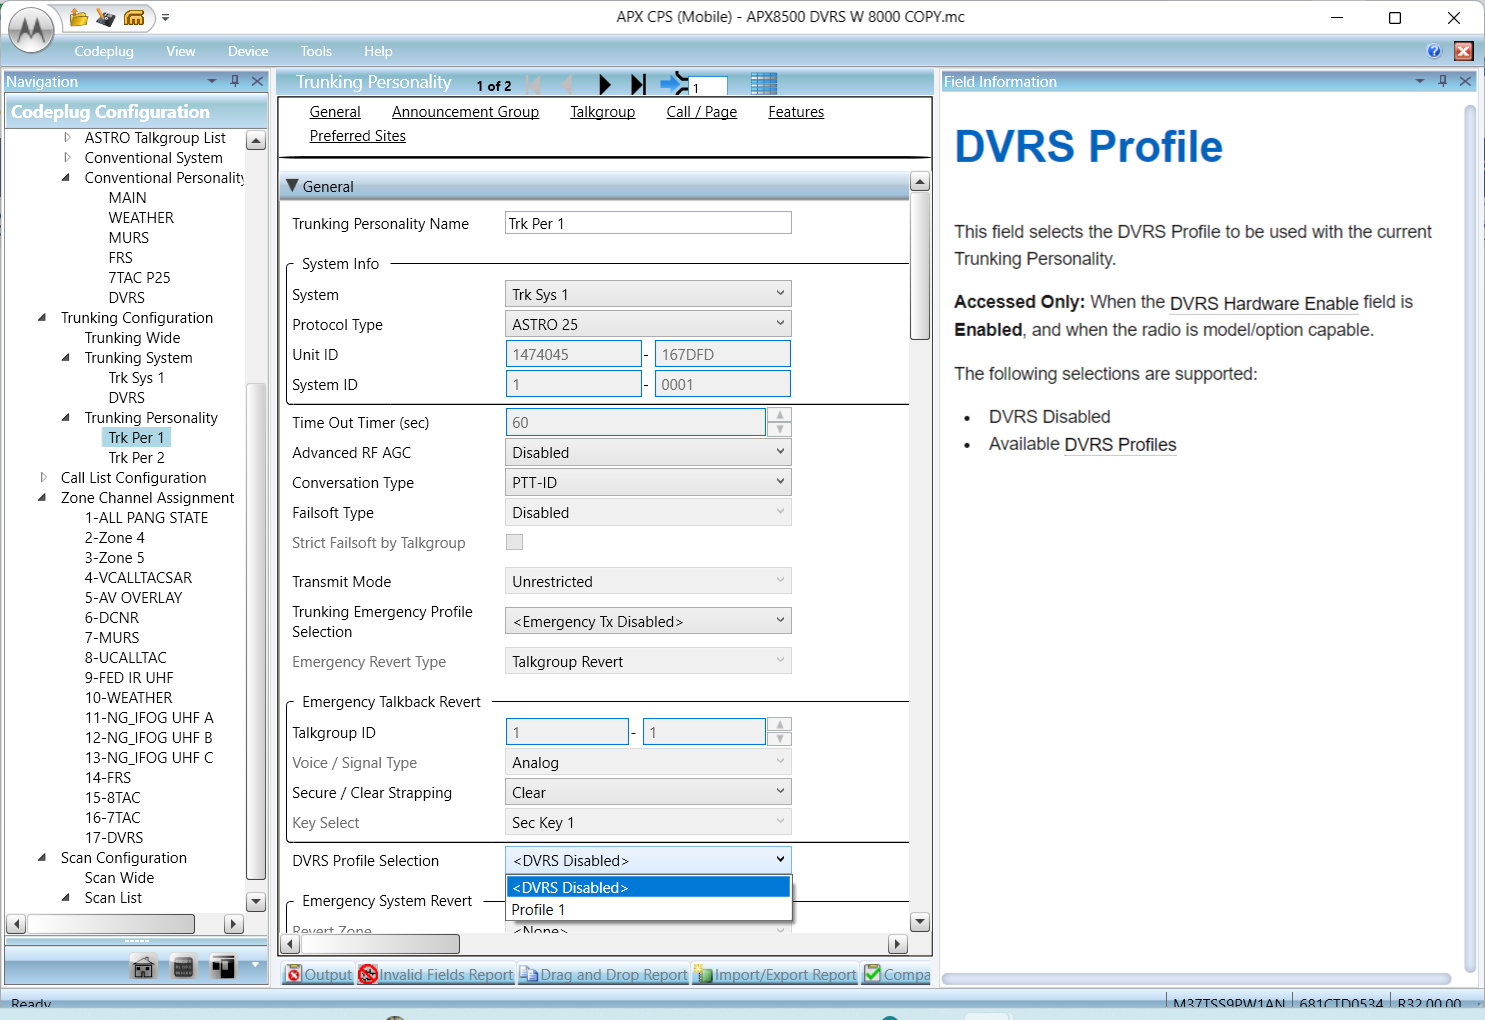Select Trk Per 2 in navigation tree
This screenshot has height=1020, width=1485.
pos(137,458)
